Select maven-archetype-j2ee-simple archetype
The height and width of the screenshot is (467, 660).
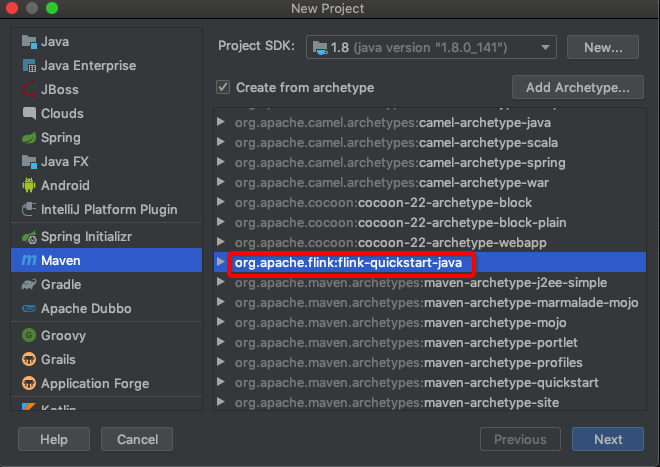(430, 283)
